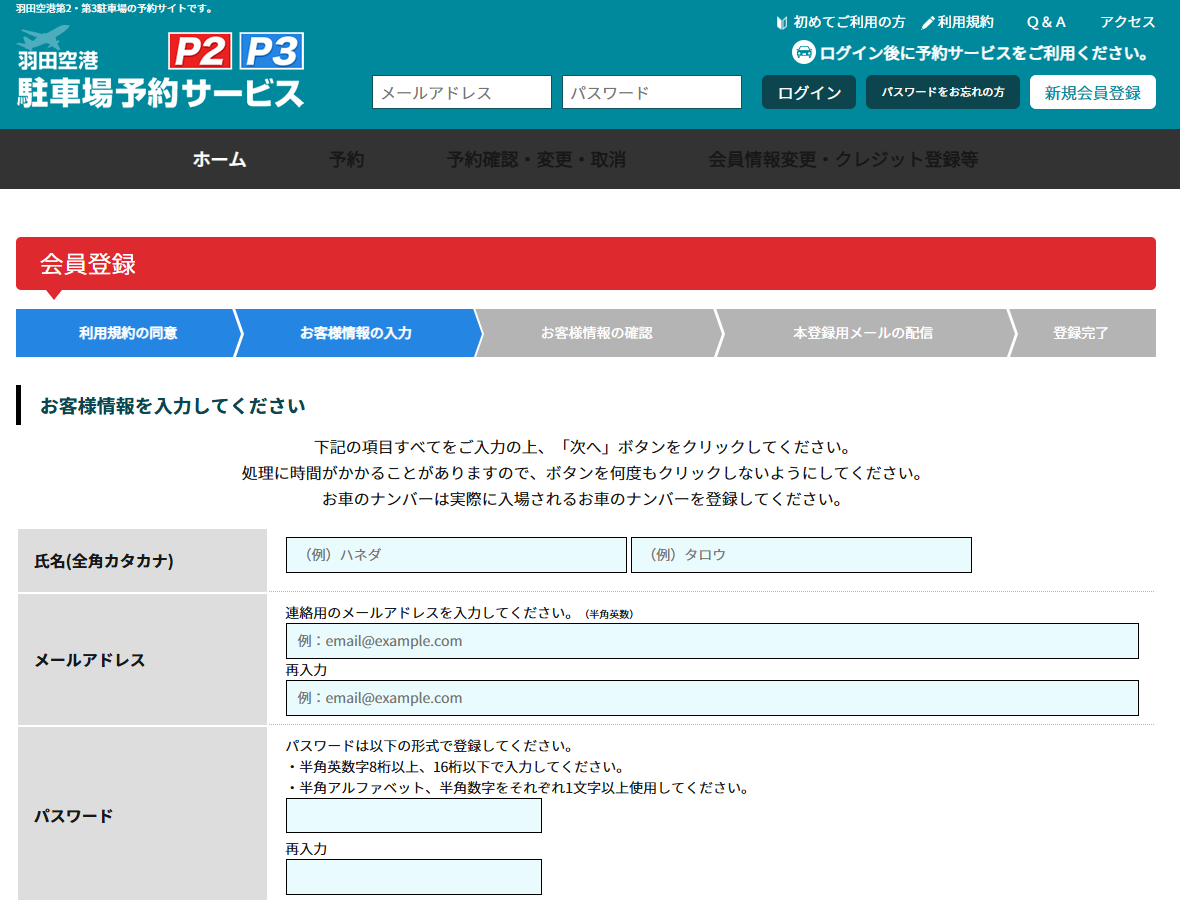Open the 予約 menu item
1180x900 pixels.
349,159
